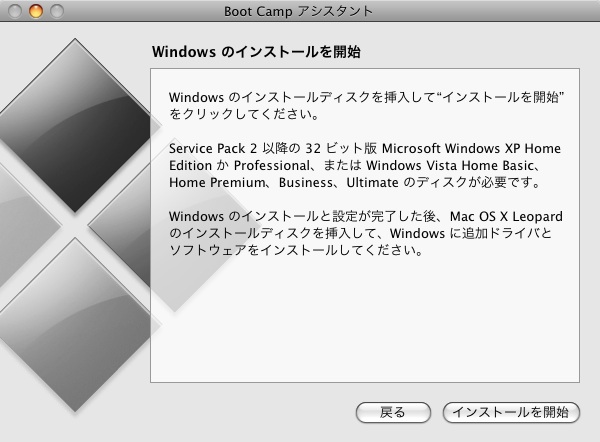Click the first paragraph about inserting install disc
The height and width of the screenshot is (442, 600).
point(367,106)
